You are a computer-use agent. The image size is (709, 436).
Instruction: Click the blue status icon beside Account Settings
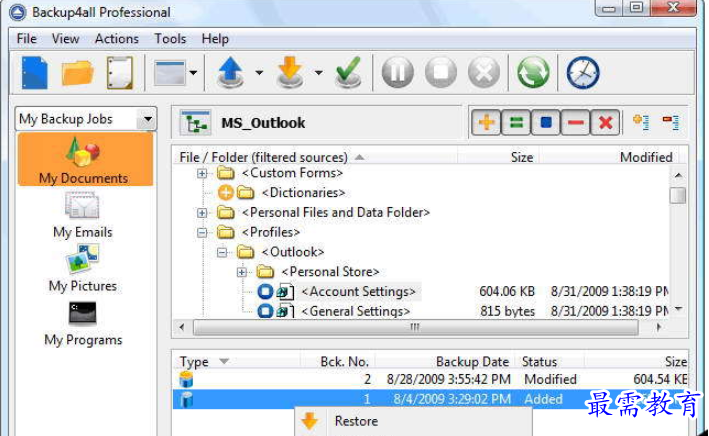pos(265,292)
